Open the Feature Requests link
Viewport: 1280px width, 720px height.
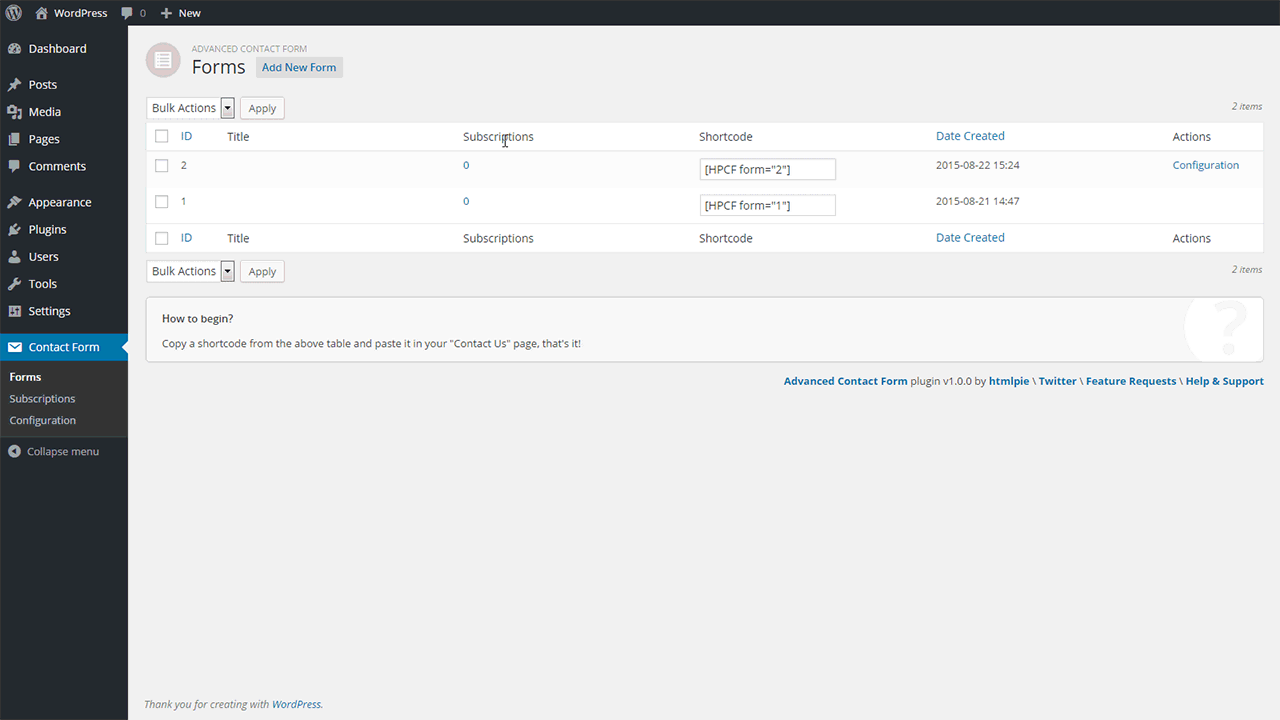(1131, 381)
